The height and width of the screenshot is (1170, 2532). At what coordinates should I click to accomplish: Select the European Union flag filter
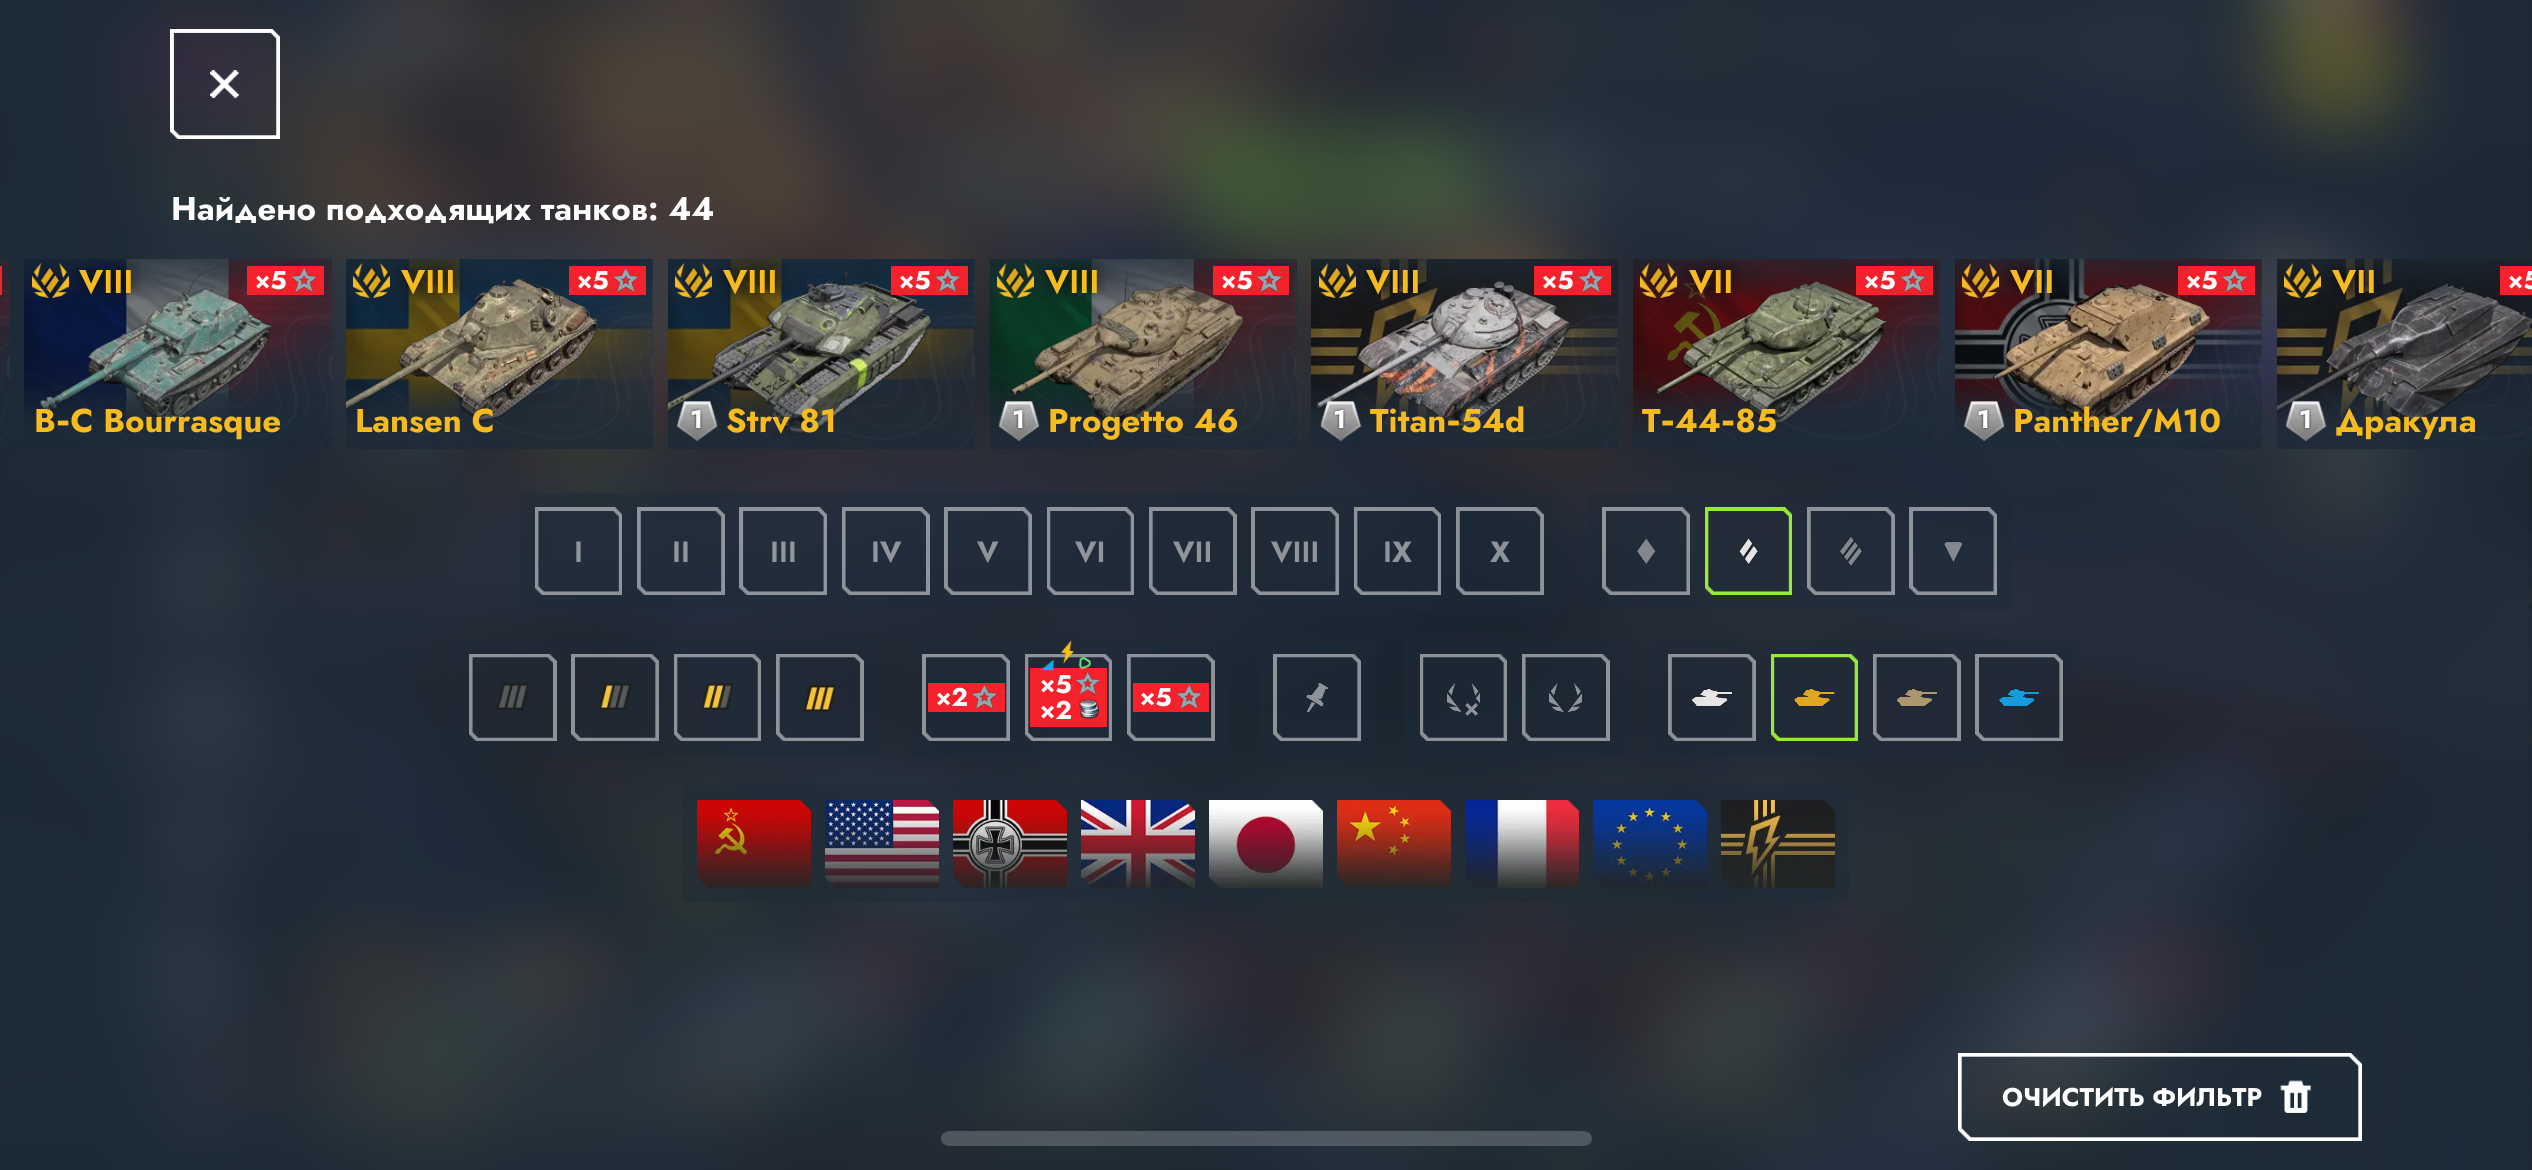[x=1650, y=843]
